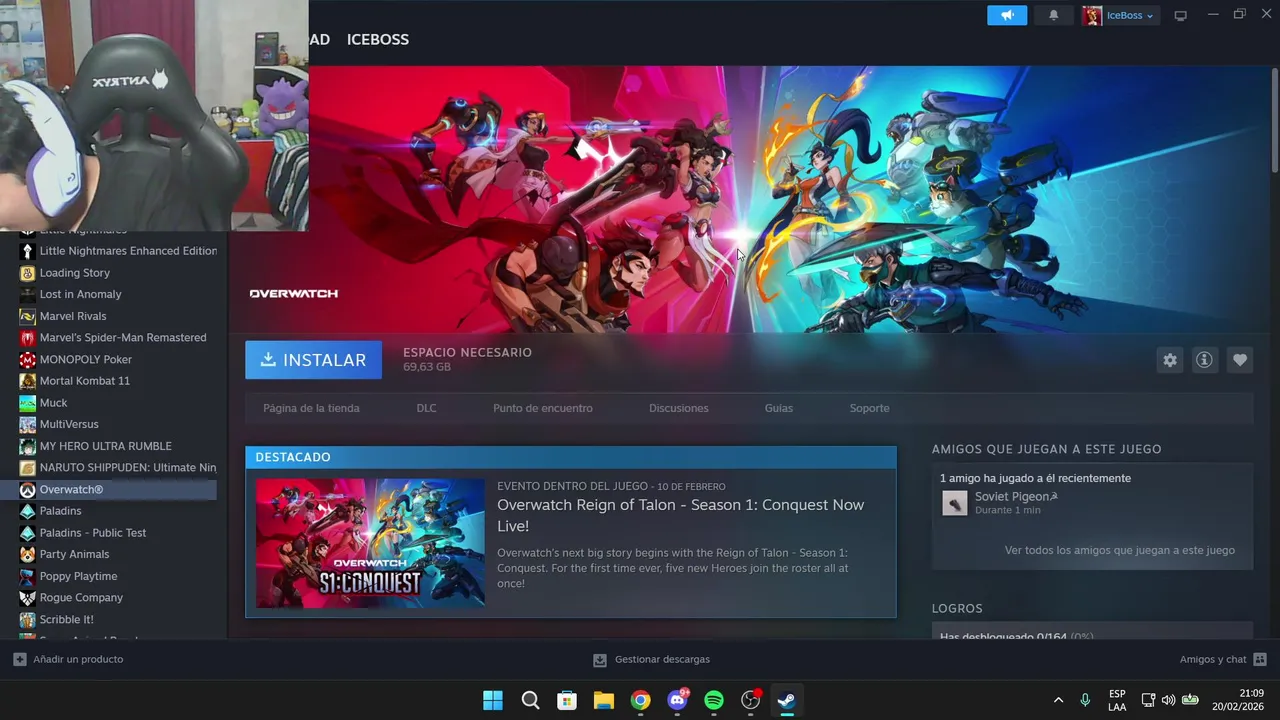Screen dimensions: 1280x720
Task: Open the ICEBOSS profile menu
Action: (x=378, y=39)
